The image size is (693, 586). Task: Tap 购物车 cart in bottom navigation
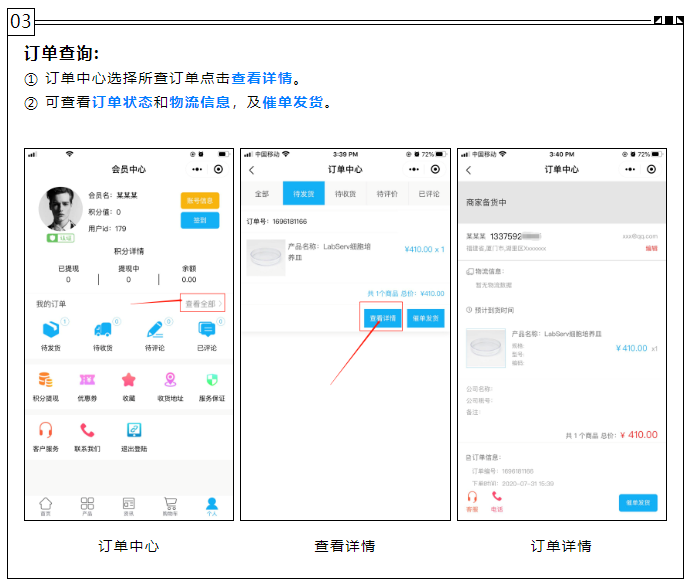coord(170,505)
